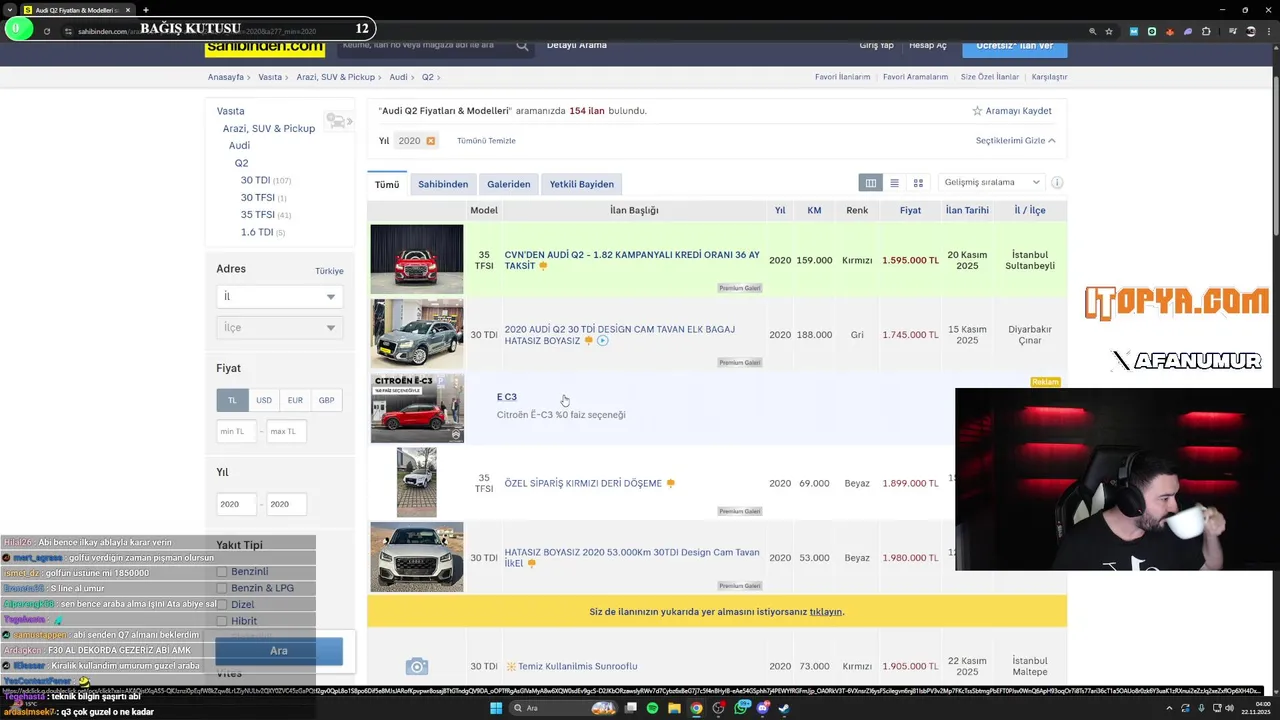Switch to the grid gallery view icon
The height and width of the screenshot is (720, 1280).
tap(918, 183)
